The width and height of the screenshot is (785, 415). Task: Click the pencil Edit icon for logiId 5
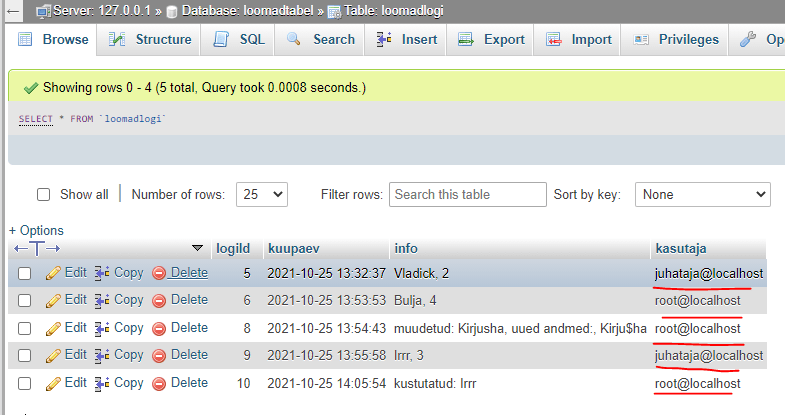point(54,272)
